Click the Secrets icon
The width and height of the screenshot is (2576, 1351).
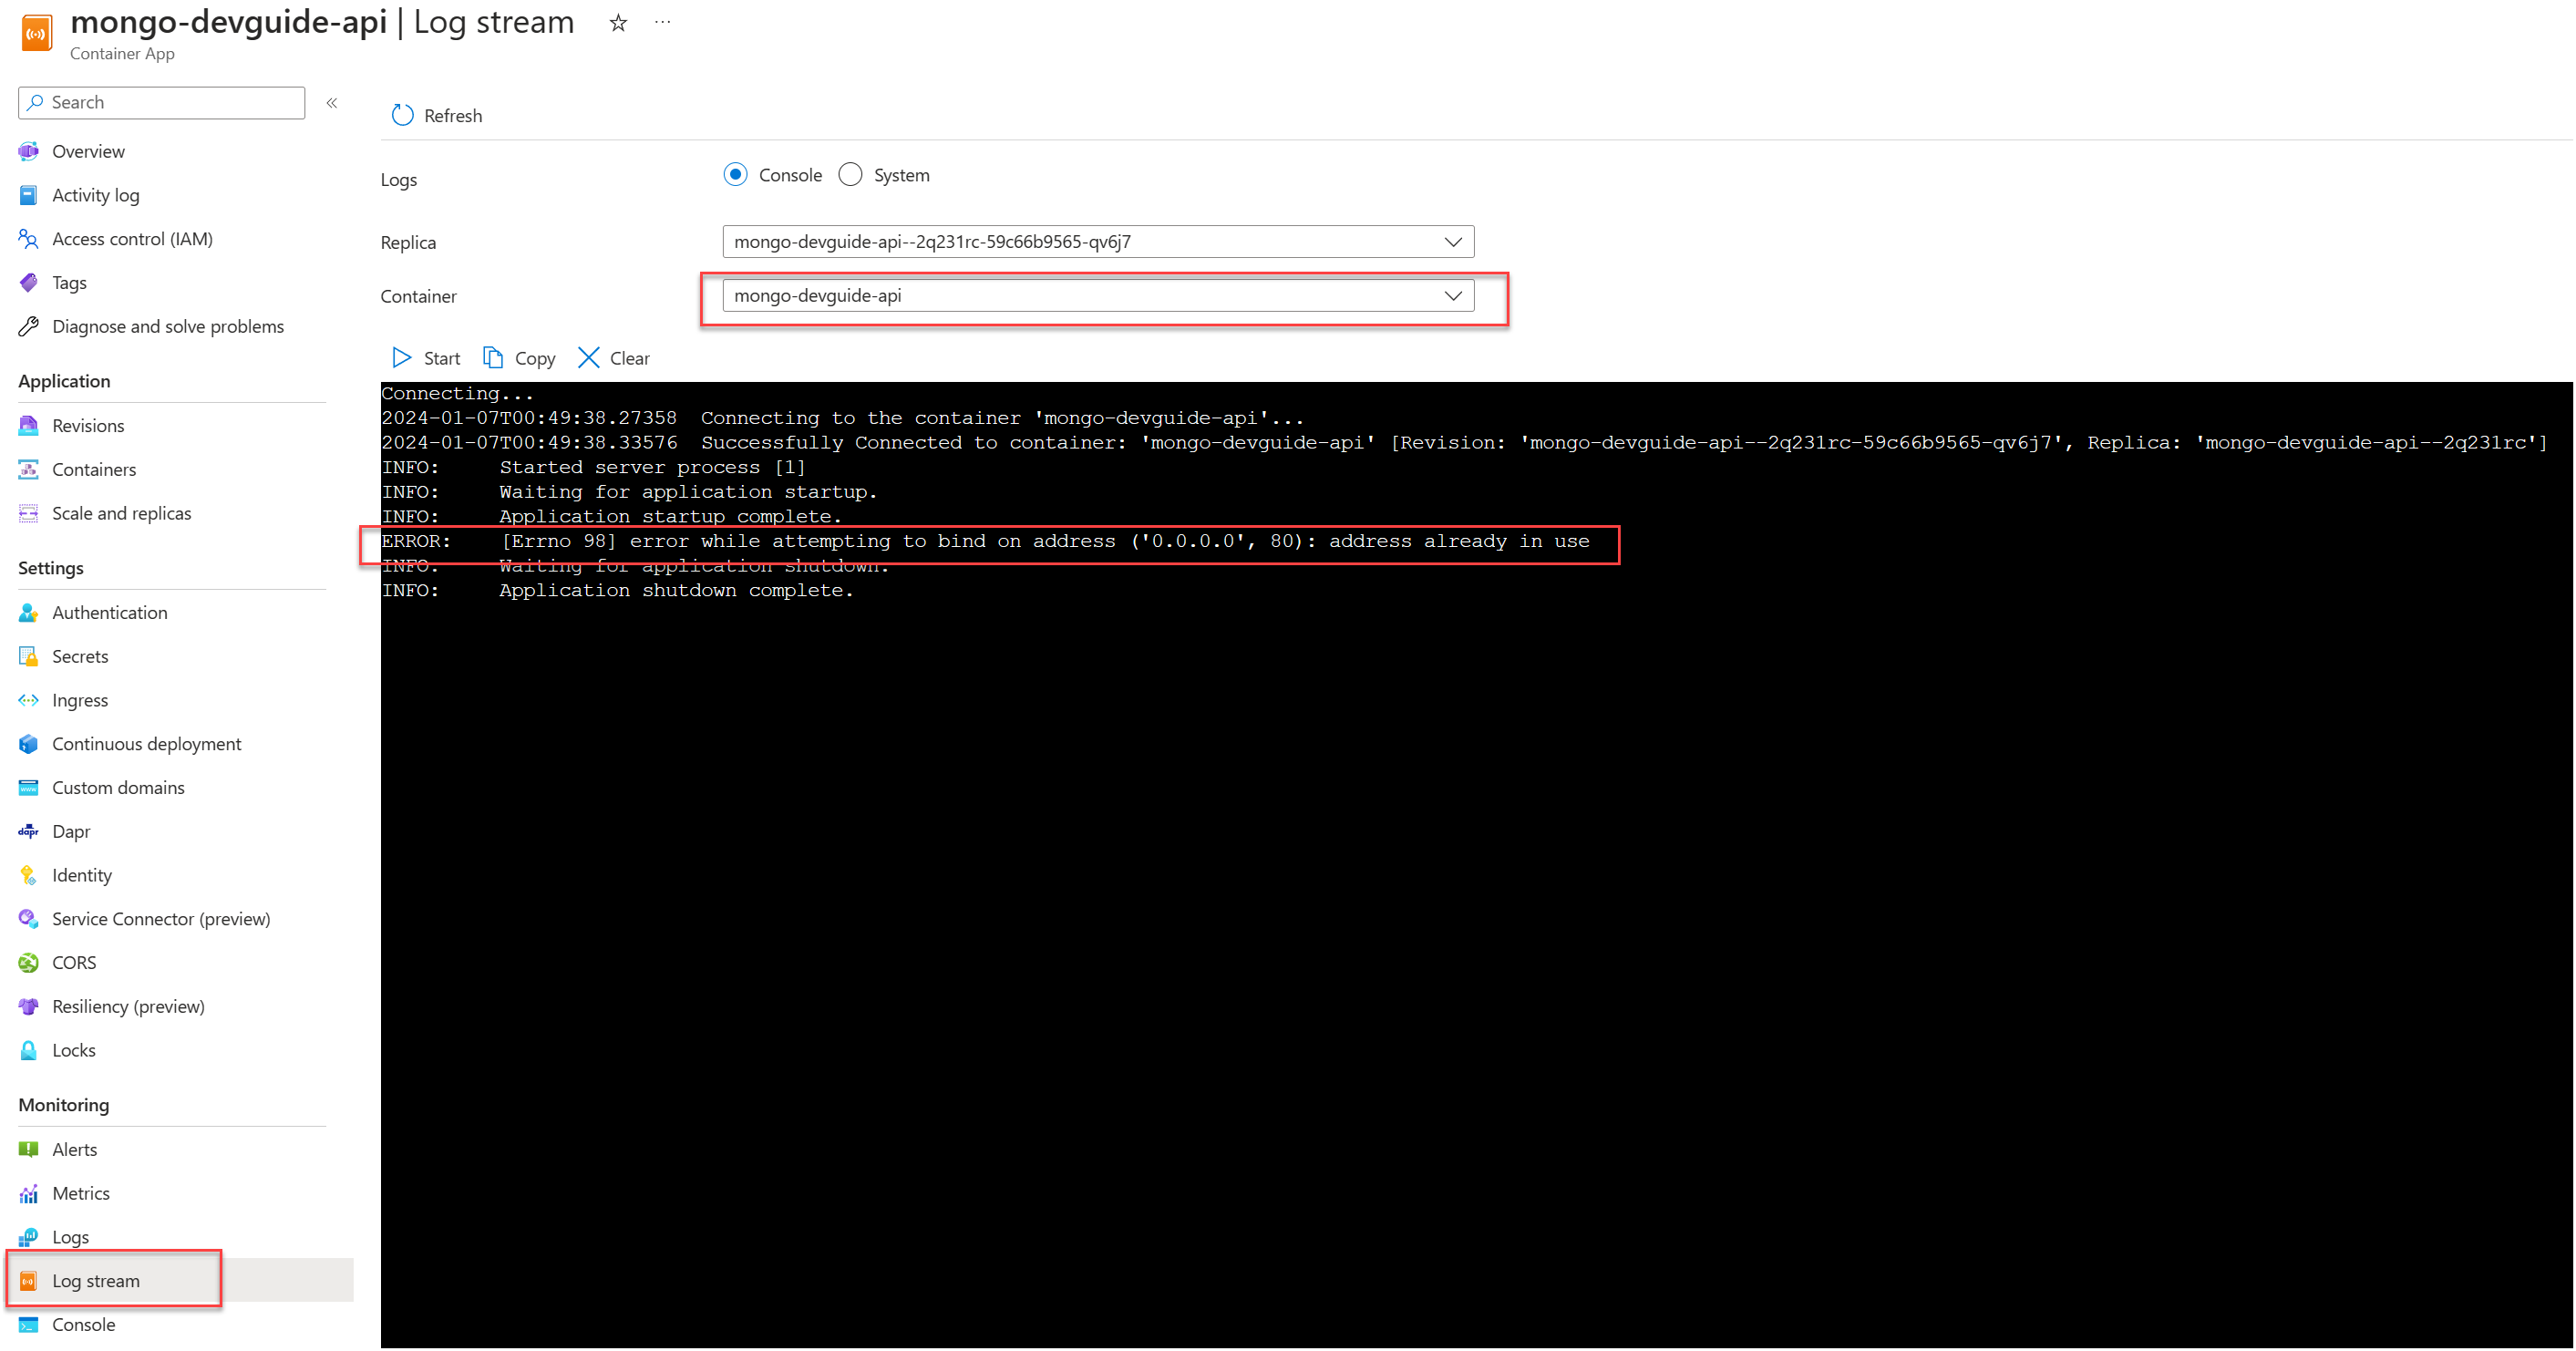click(x=28, y=657)
